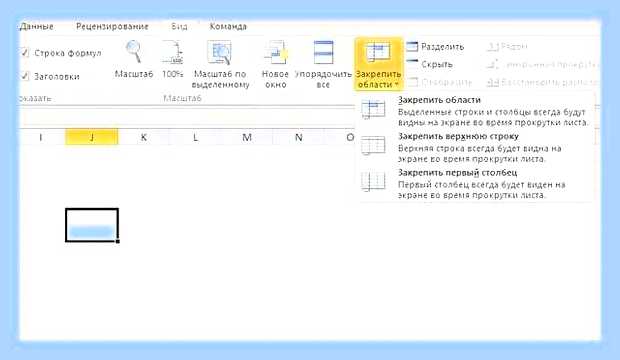Select column M header
Image resolution: width=620 pixels, height=360 pixels.
pyautogui.click(x=247, y=137)
